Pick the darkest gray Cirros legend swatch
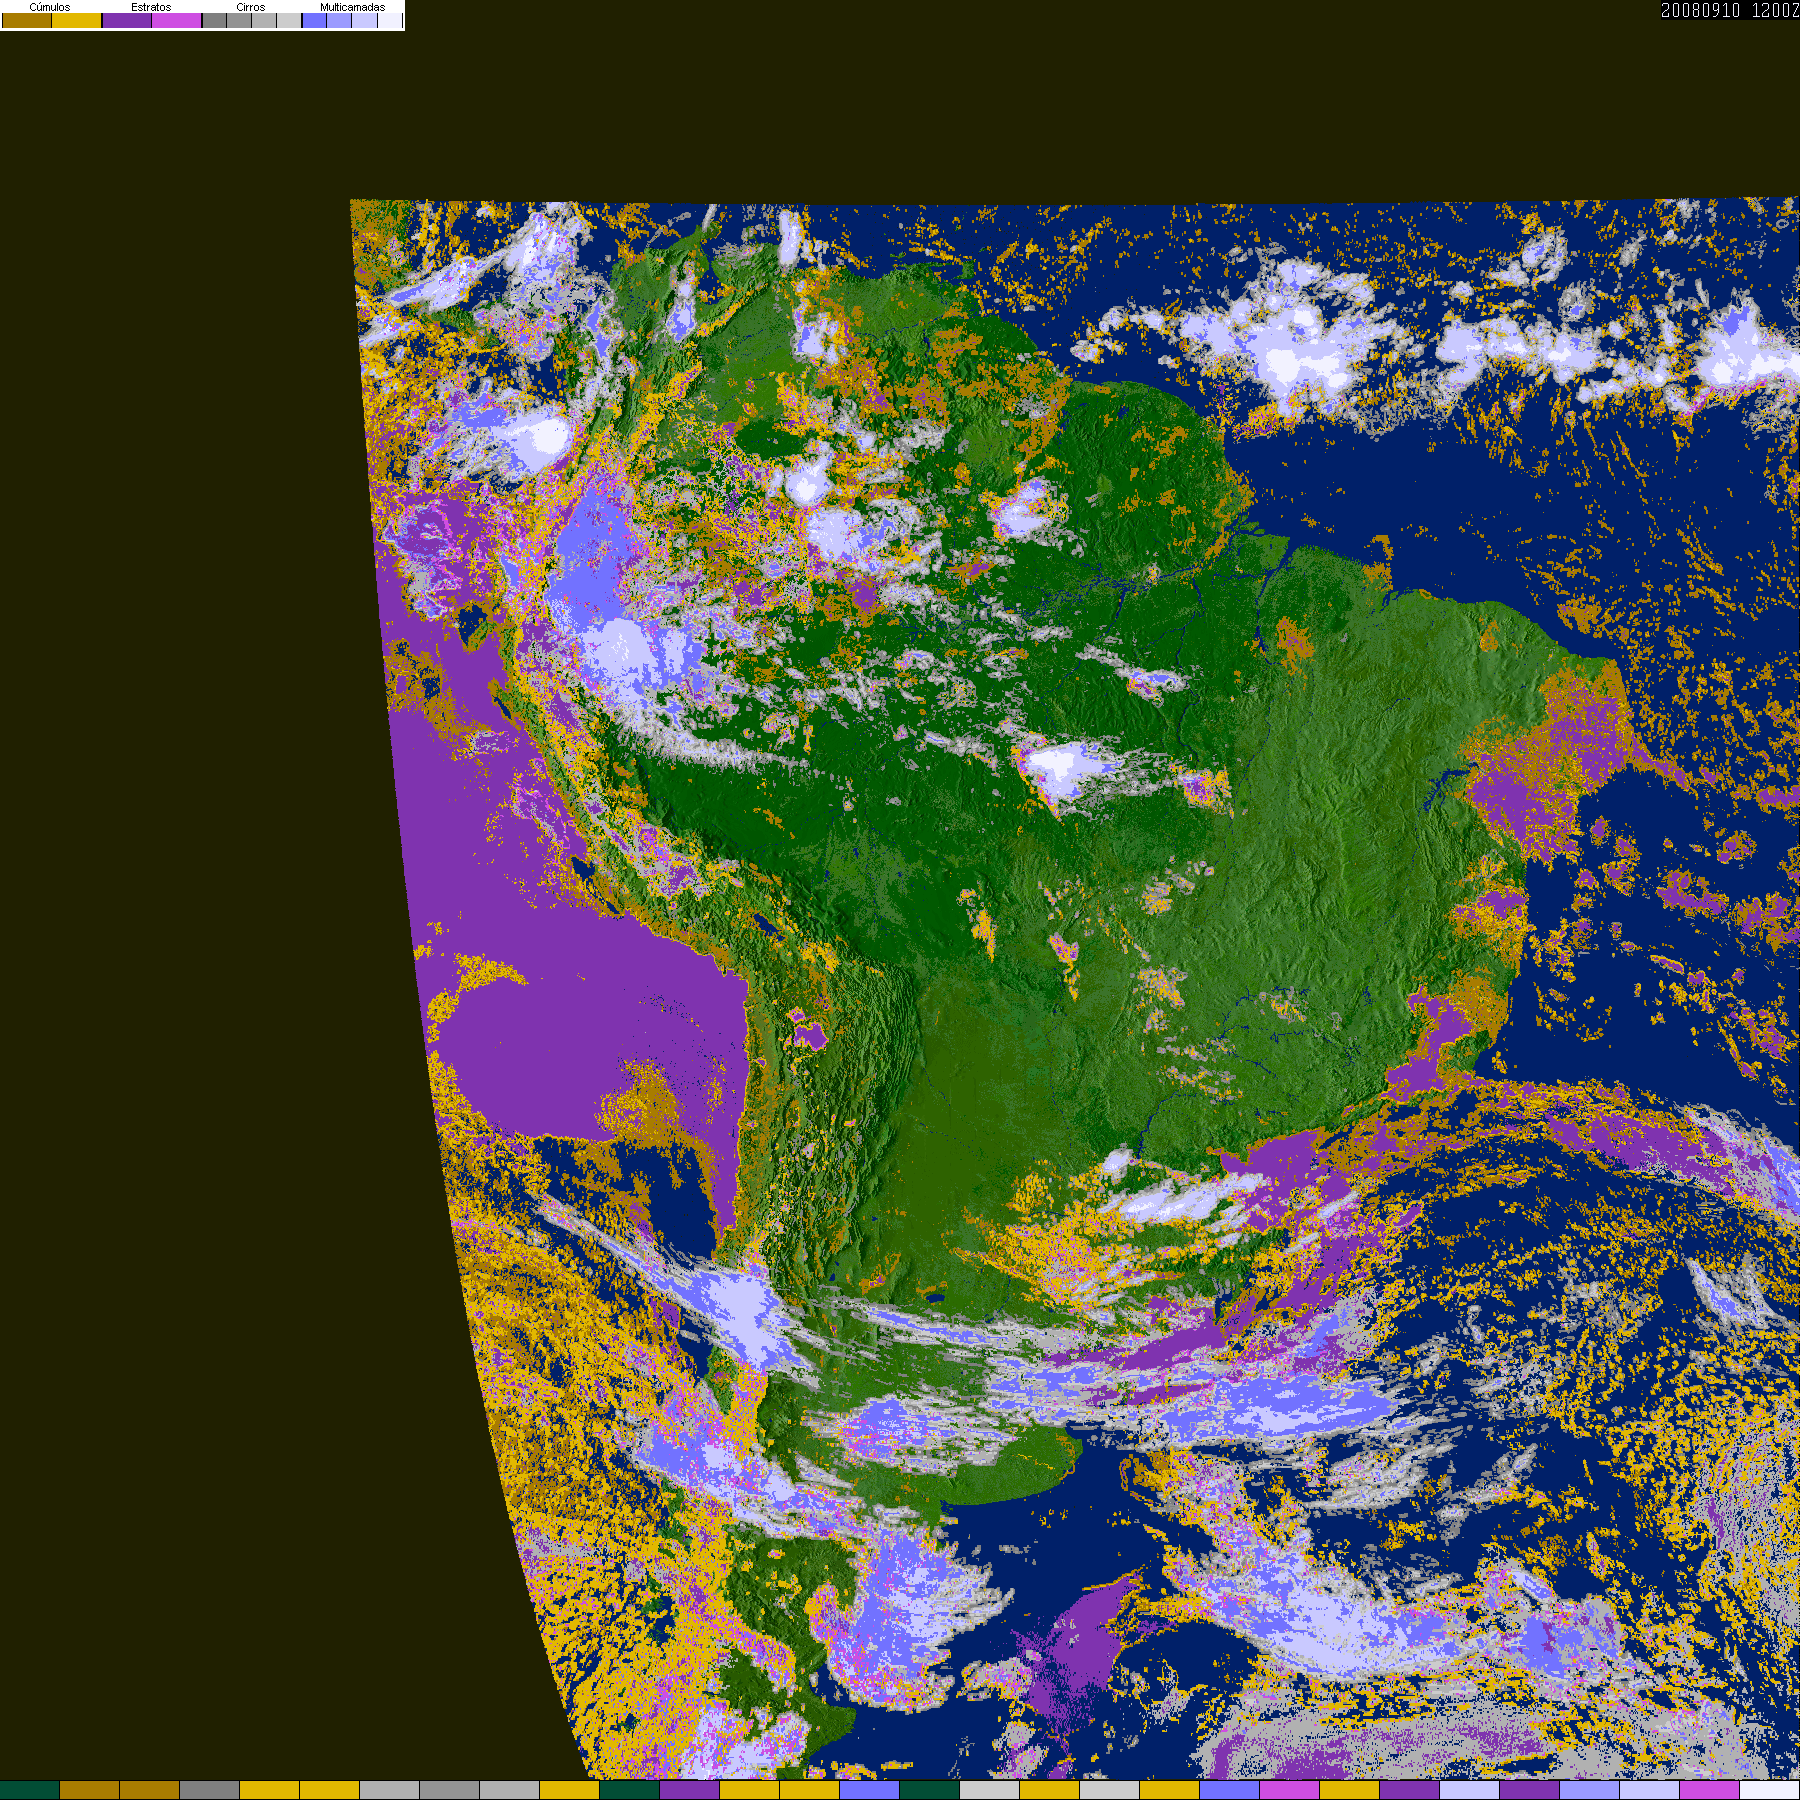The height and width of the screenshot is (1800, 1800). click(x=215, y=20)
